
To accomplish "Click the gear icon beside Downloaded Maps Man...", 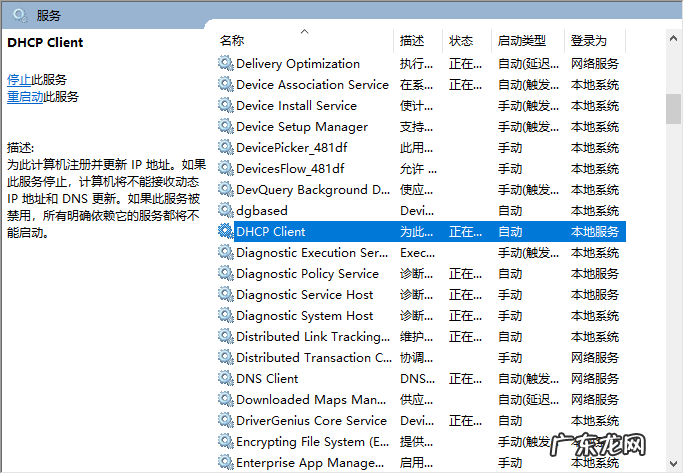I will (226, 399).
